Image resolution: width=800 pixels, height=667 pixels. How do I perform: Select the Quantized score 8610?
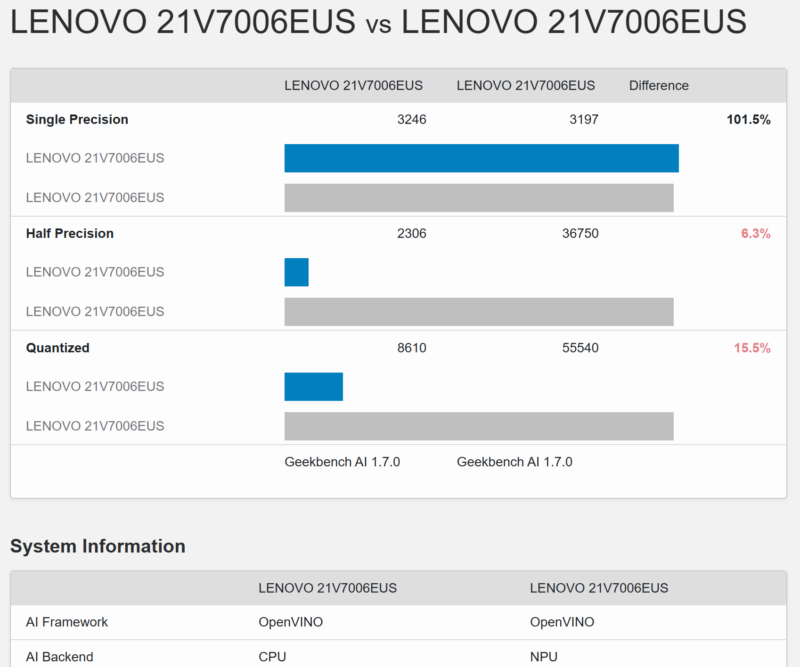tap(412, 348)
